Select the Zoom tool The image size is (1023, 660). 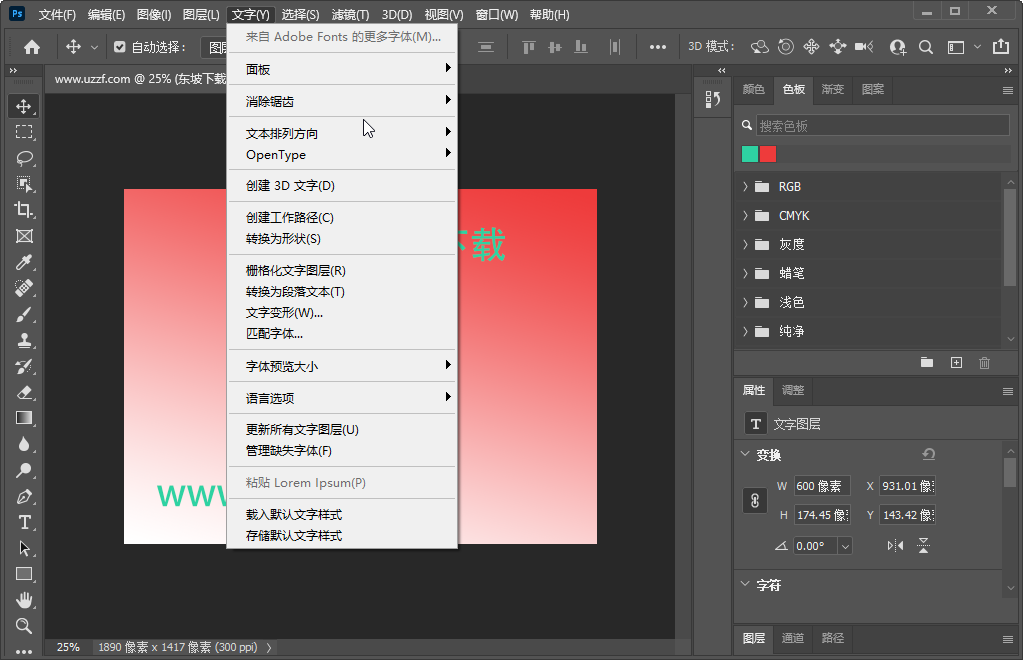(x=23, y=627)
